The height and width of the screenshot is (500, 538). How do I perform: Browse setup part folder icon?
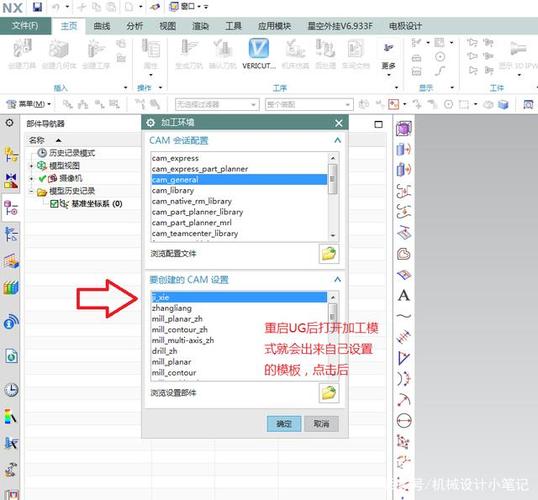(329, 393)
